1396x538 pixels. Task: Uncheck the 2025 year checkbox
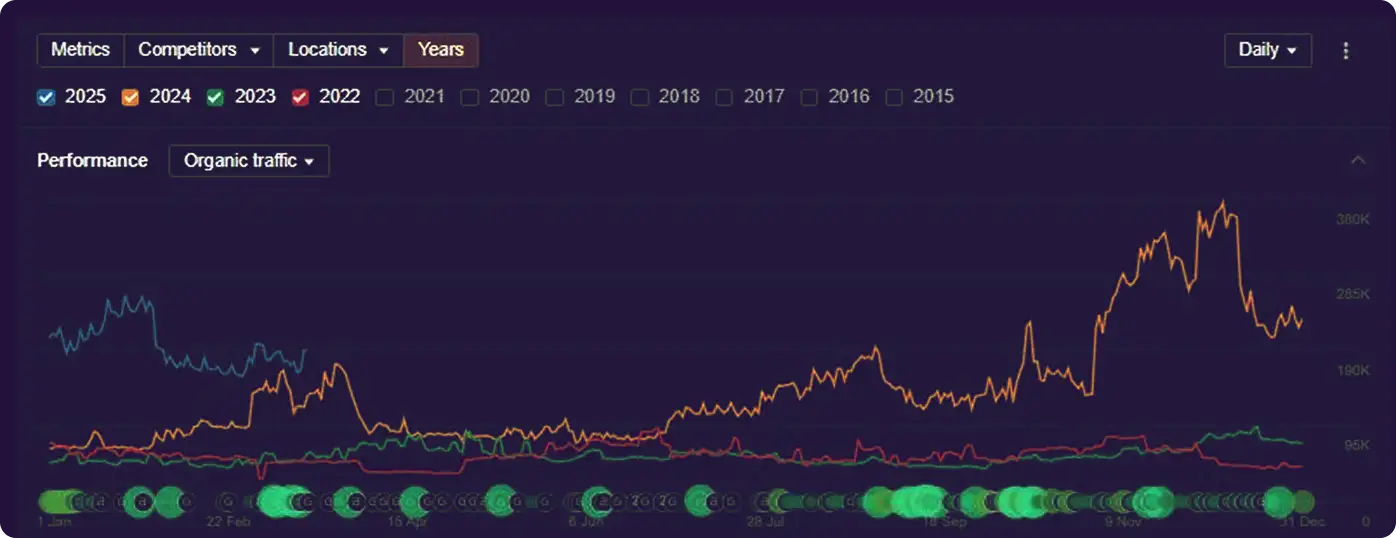tap(46, 97)
